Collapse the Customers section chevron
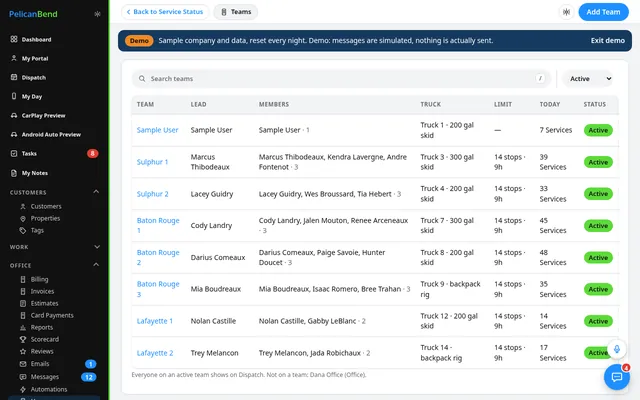The image size is (640, 400). (x=96, y=191)
